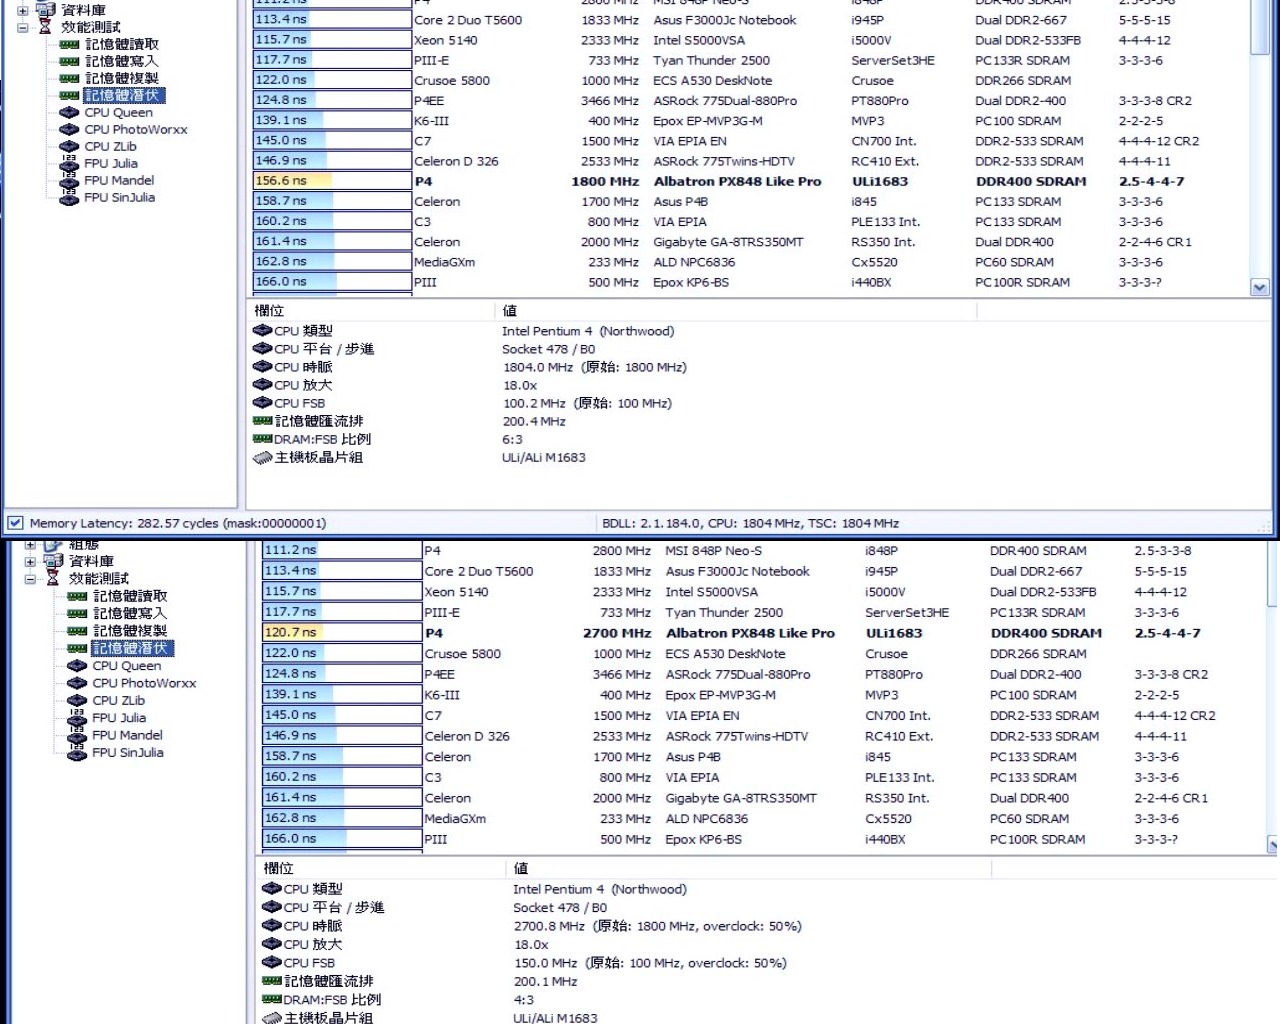Click Core 2 Duo T5600 in the upper list
This screenshot has width=1280, height=1024.
[x=468, y=20]
